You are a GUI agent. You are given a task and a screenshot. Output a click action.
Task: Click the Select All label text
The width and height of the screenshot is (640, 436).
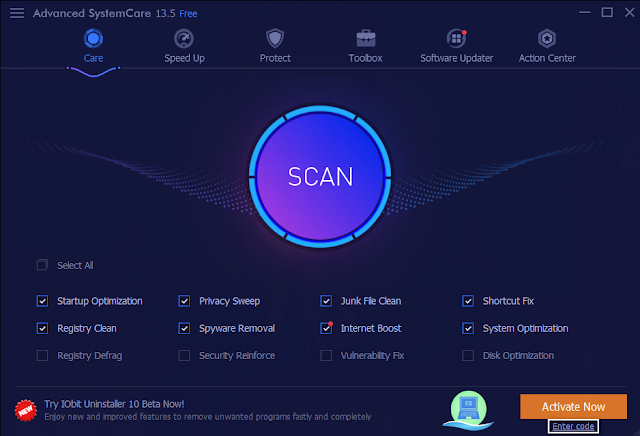[x=75, y=265]
